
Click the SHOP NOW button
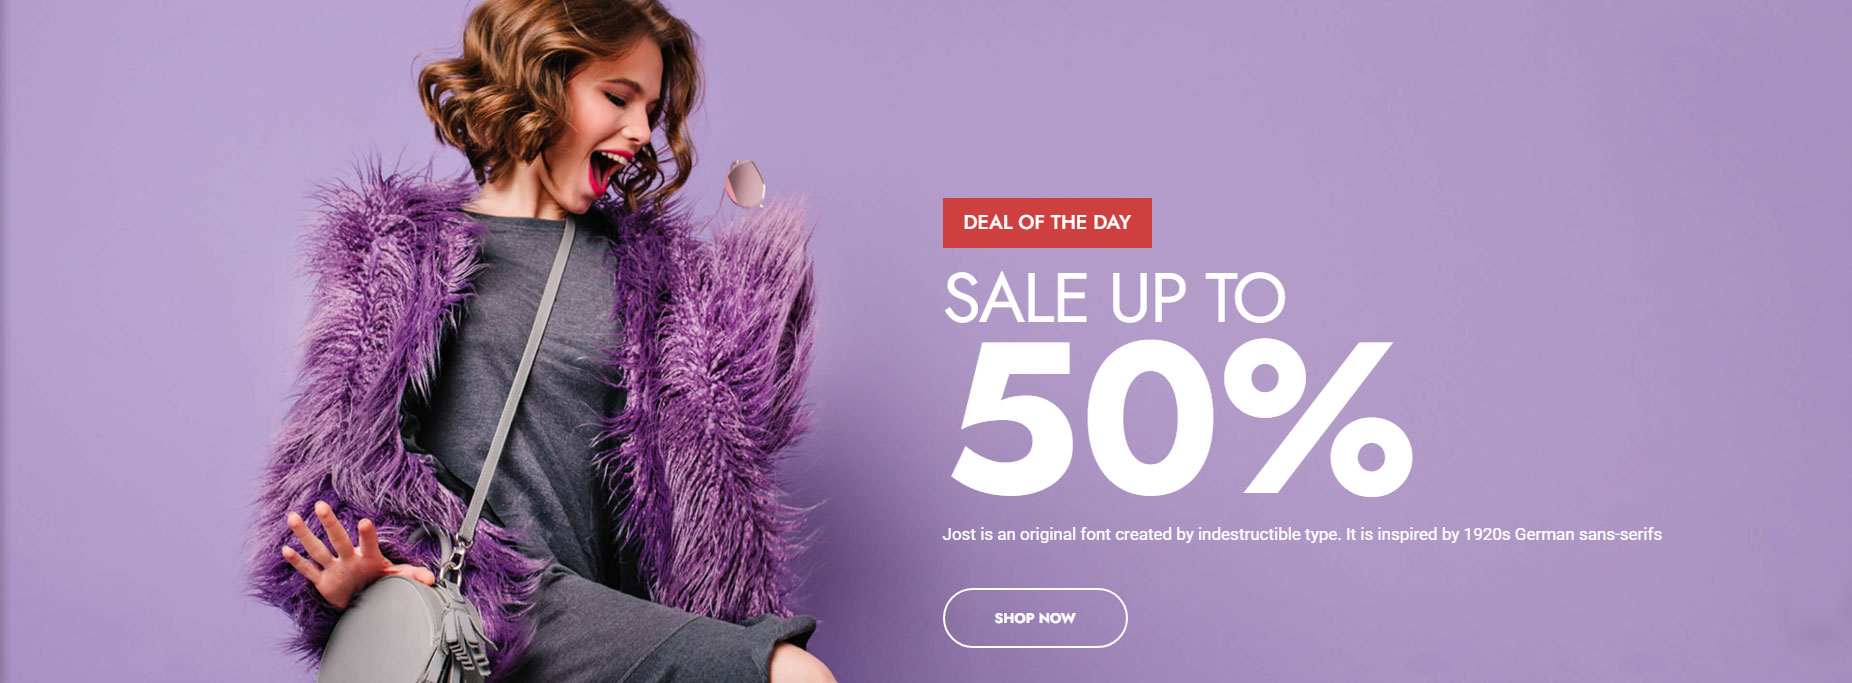[1035, 618]
